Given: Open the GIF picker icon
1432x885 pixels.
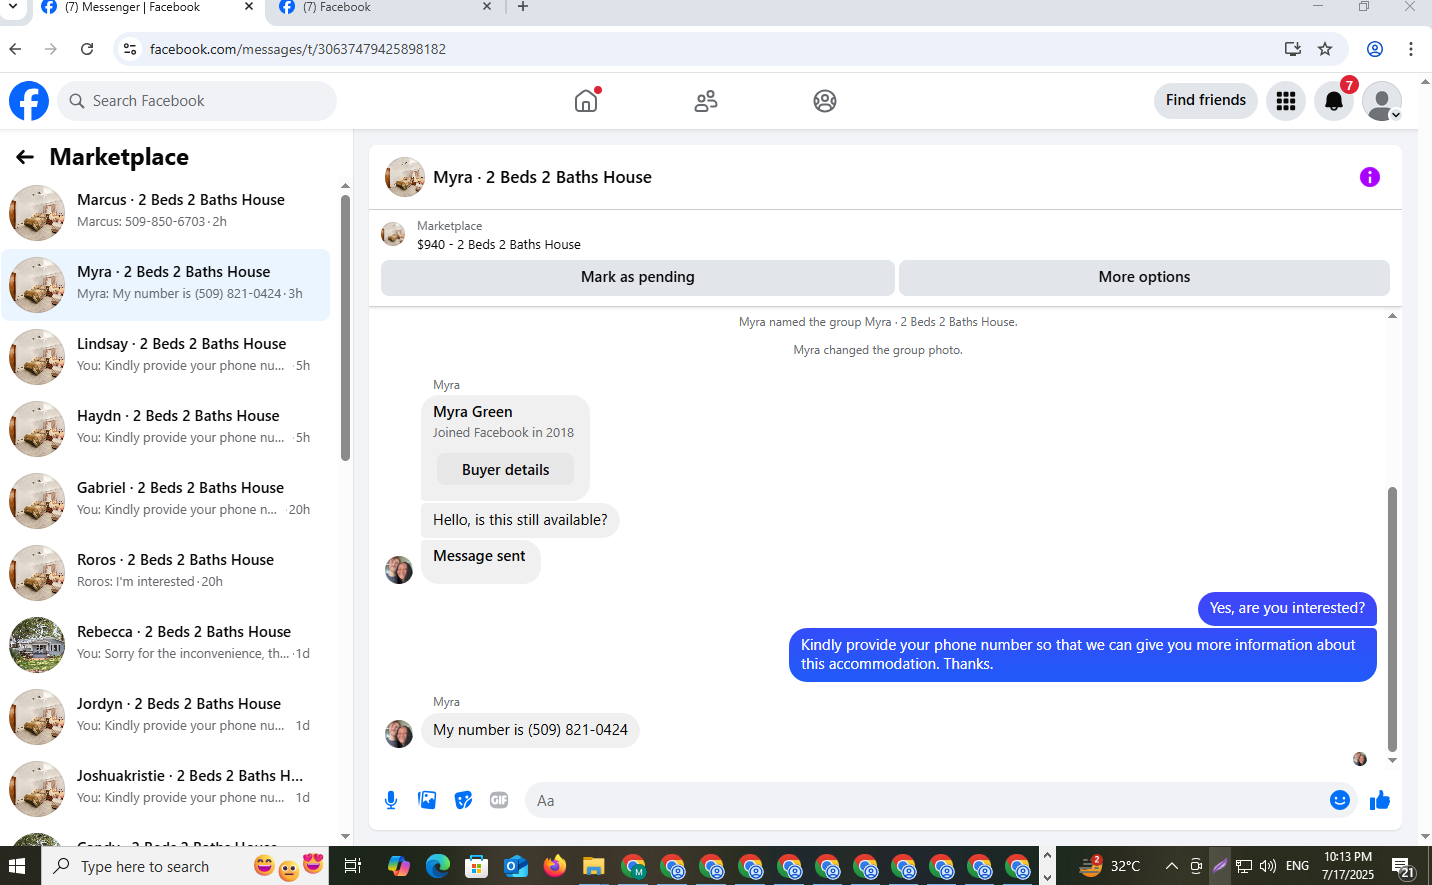Looking at the screenshot, I should 499,800.
